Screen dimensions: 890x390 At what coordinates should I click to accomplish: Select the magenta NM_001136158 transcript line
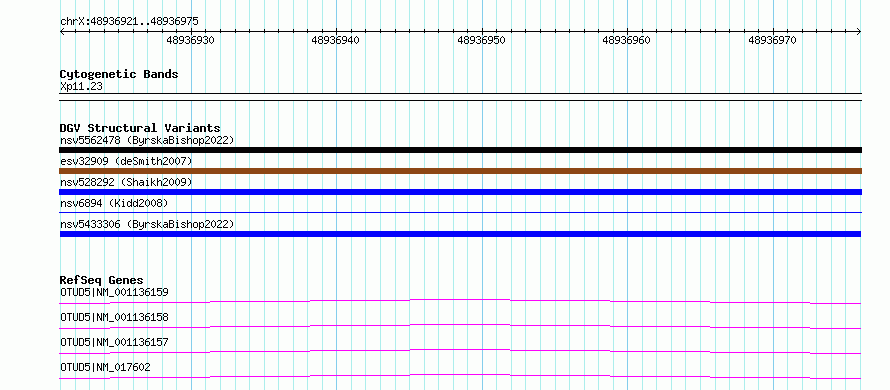(460, 326)
